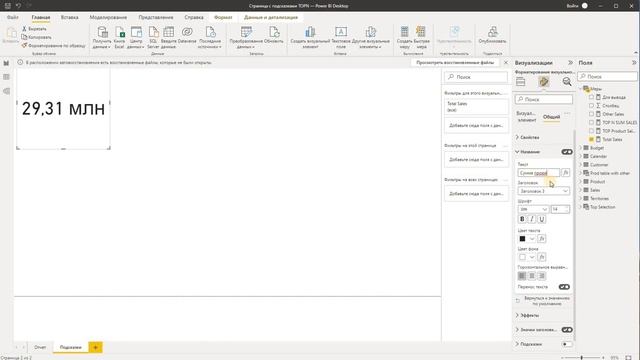Switch to the View (Представление) ribbon tab

(156, 18)
